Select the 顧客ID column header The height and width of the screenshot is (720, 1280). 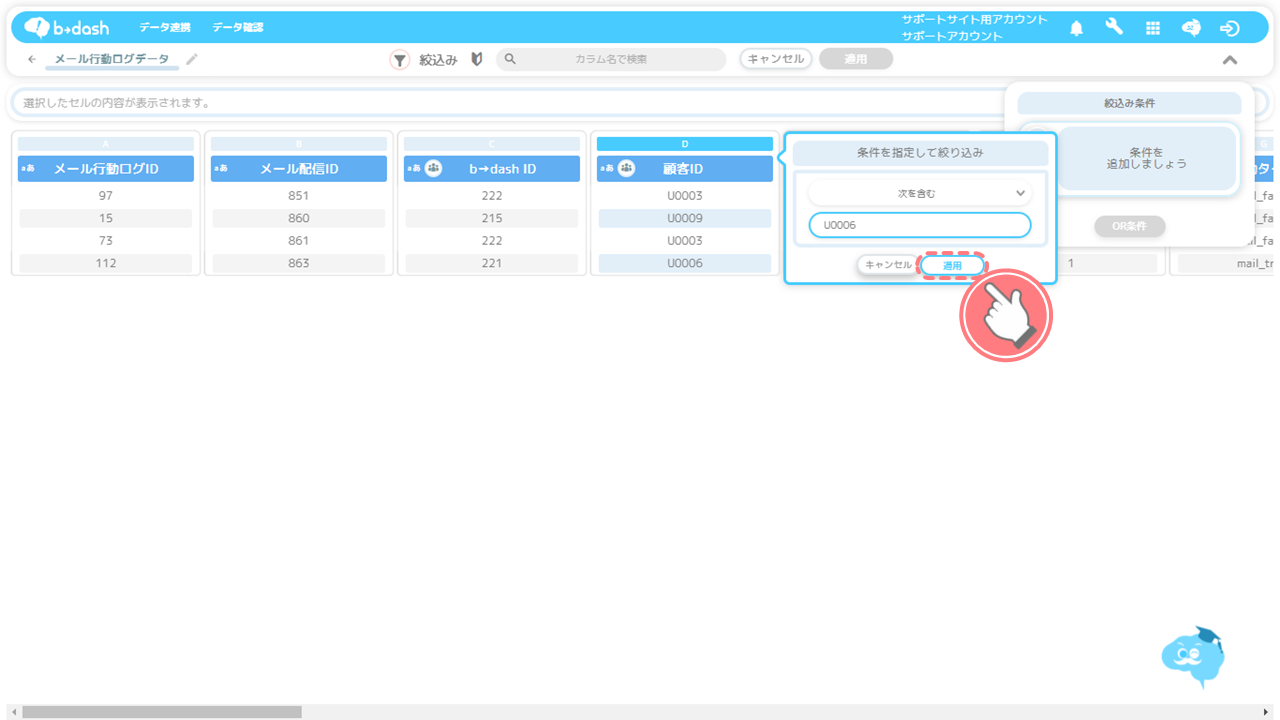click(x=685, y=169)
